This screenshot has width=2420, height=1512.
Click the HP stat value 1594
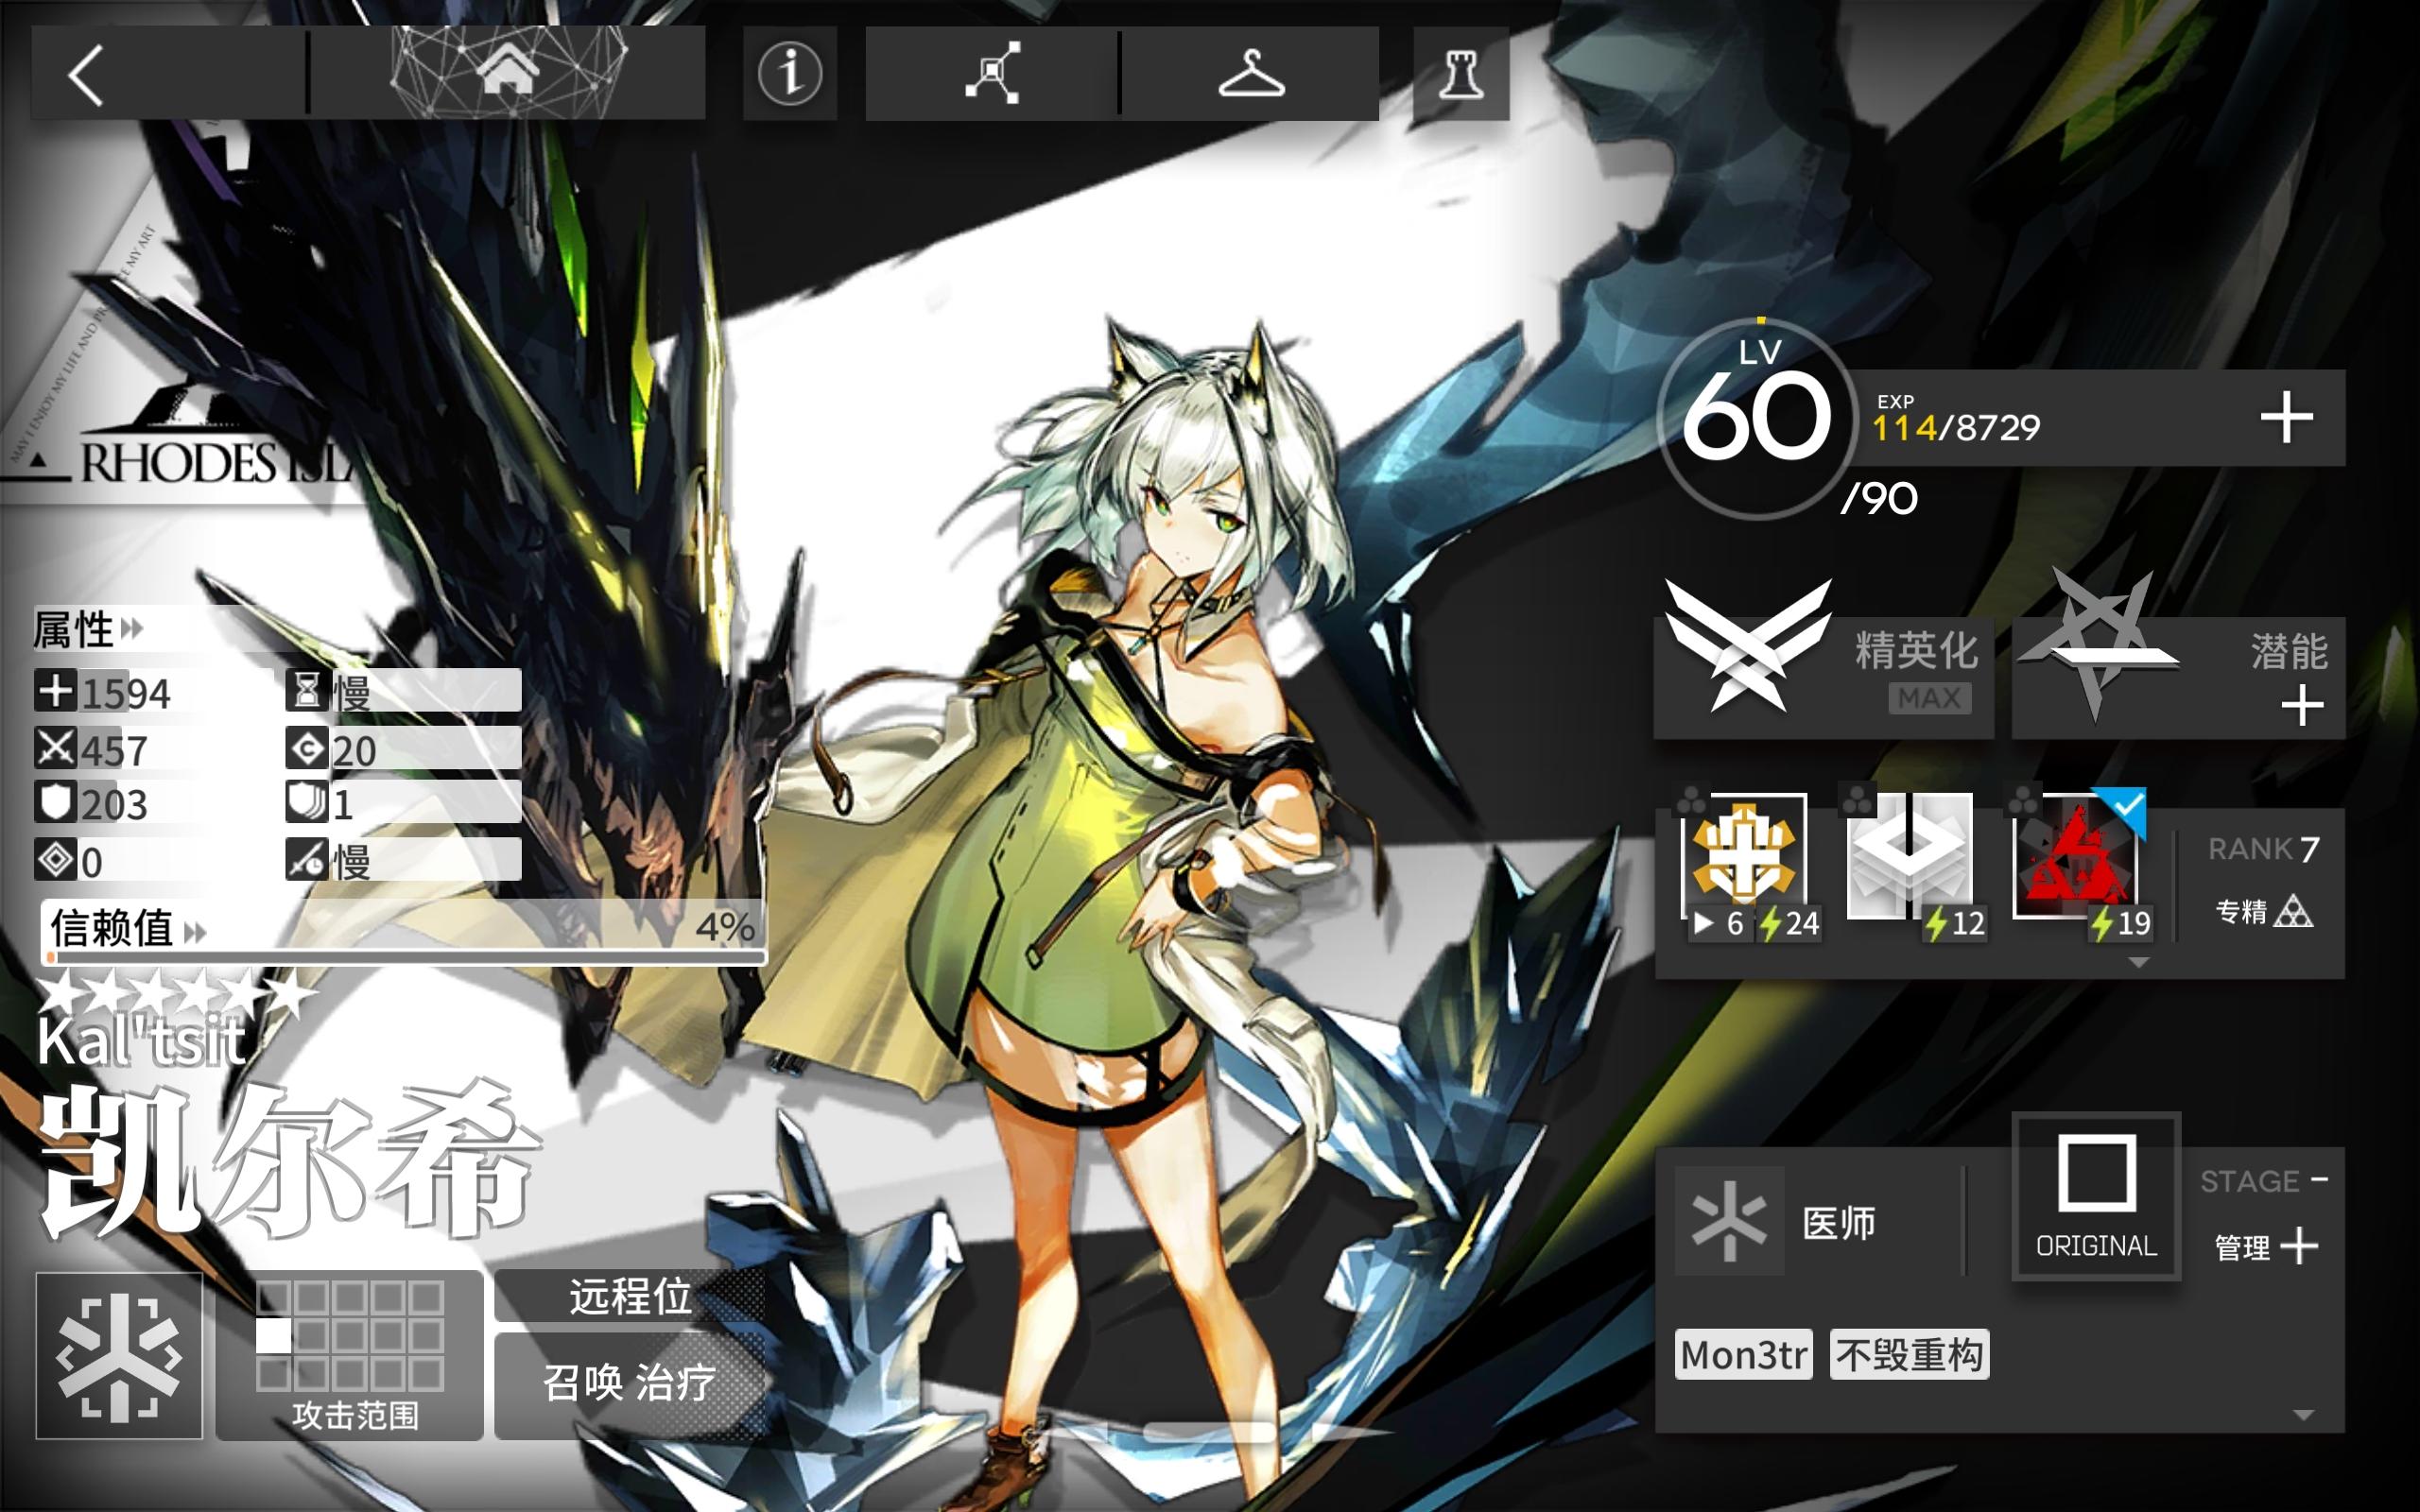point(125,693)
